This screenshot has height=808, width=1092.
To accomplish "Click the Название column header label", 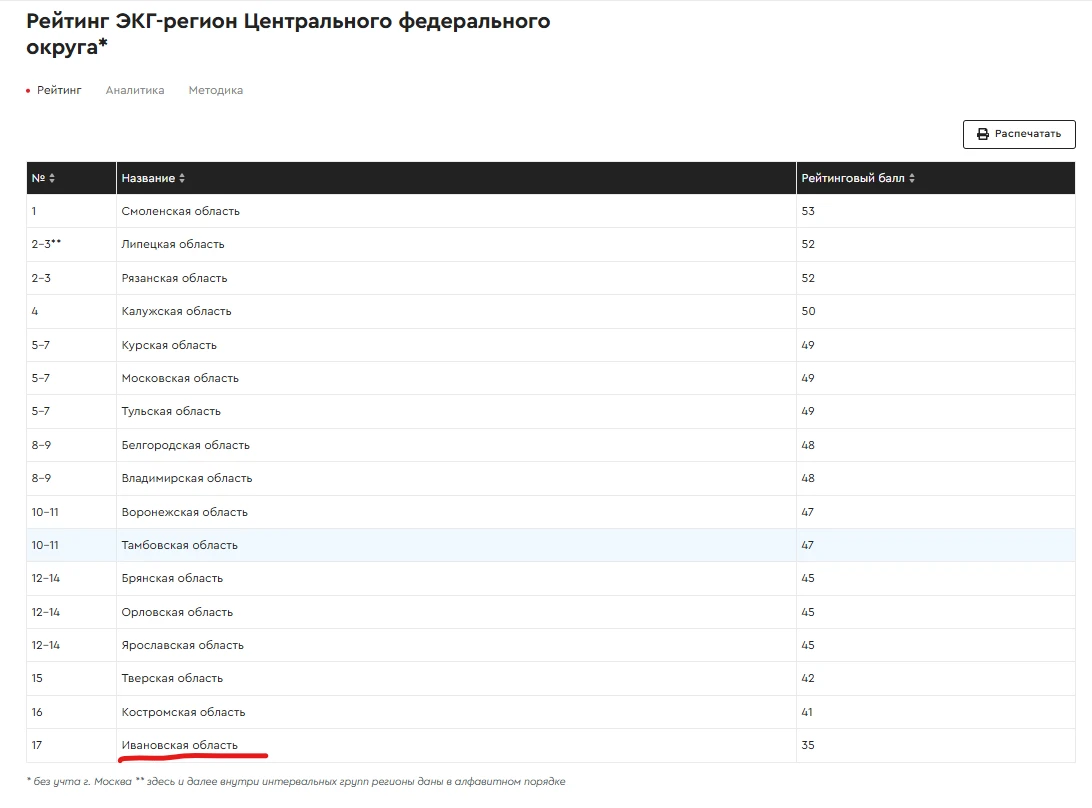I will [148, 178].
